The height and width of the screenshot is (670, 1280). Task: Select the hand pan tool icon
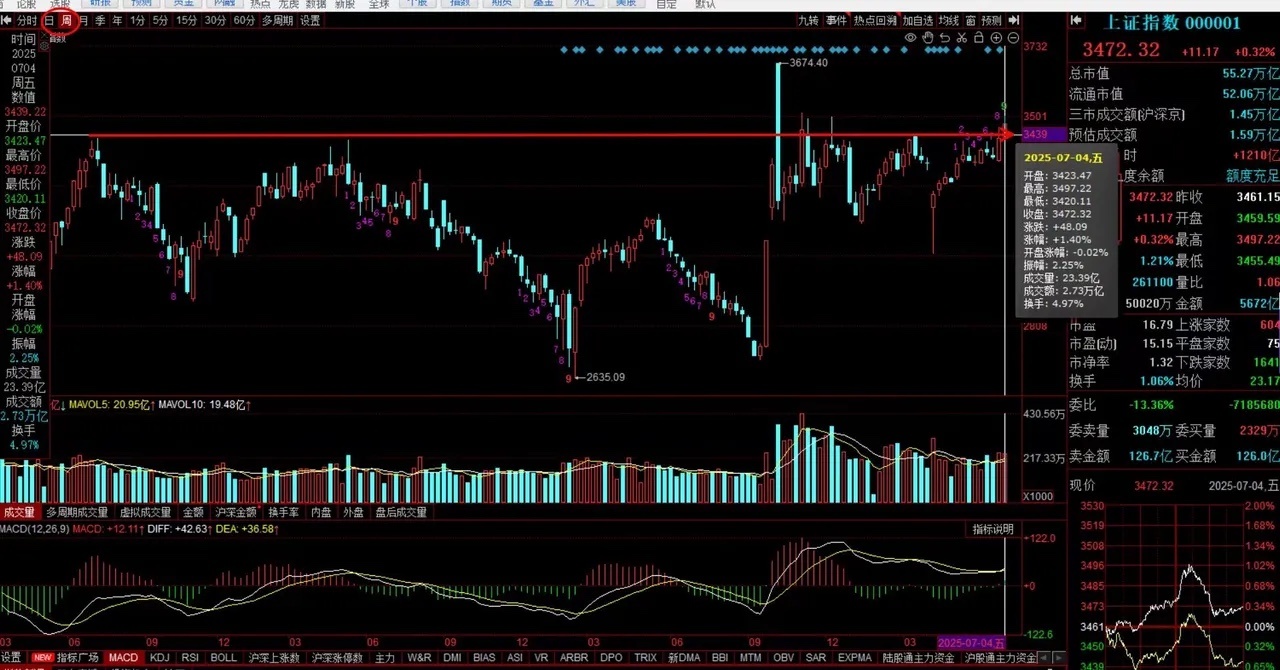pos(928,38)
